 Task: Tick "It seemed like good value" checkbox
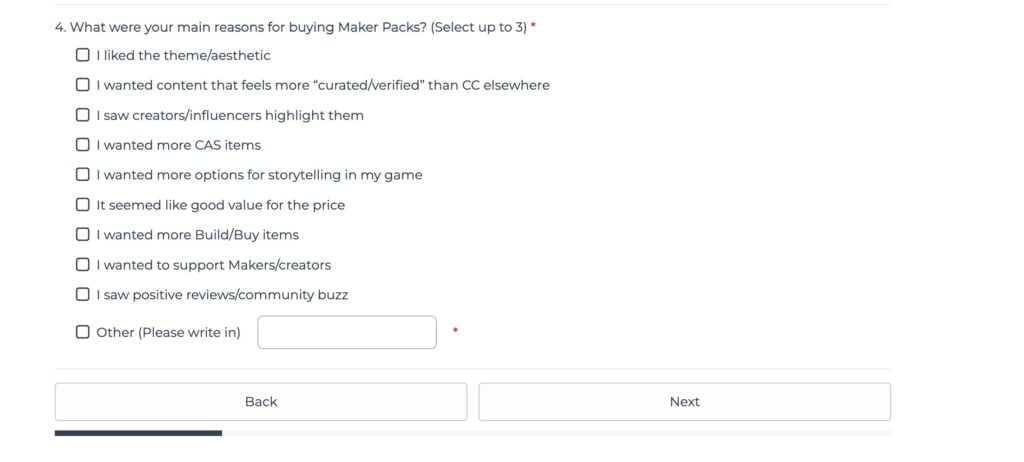(x=83, y=205)
